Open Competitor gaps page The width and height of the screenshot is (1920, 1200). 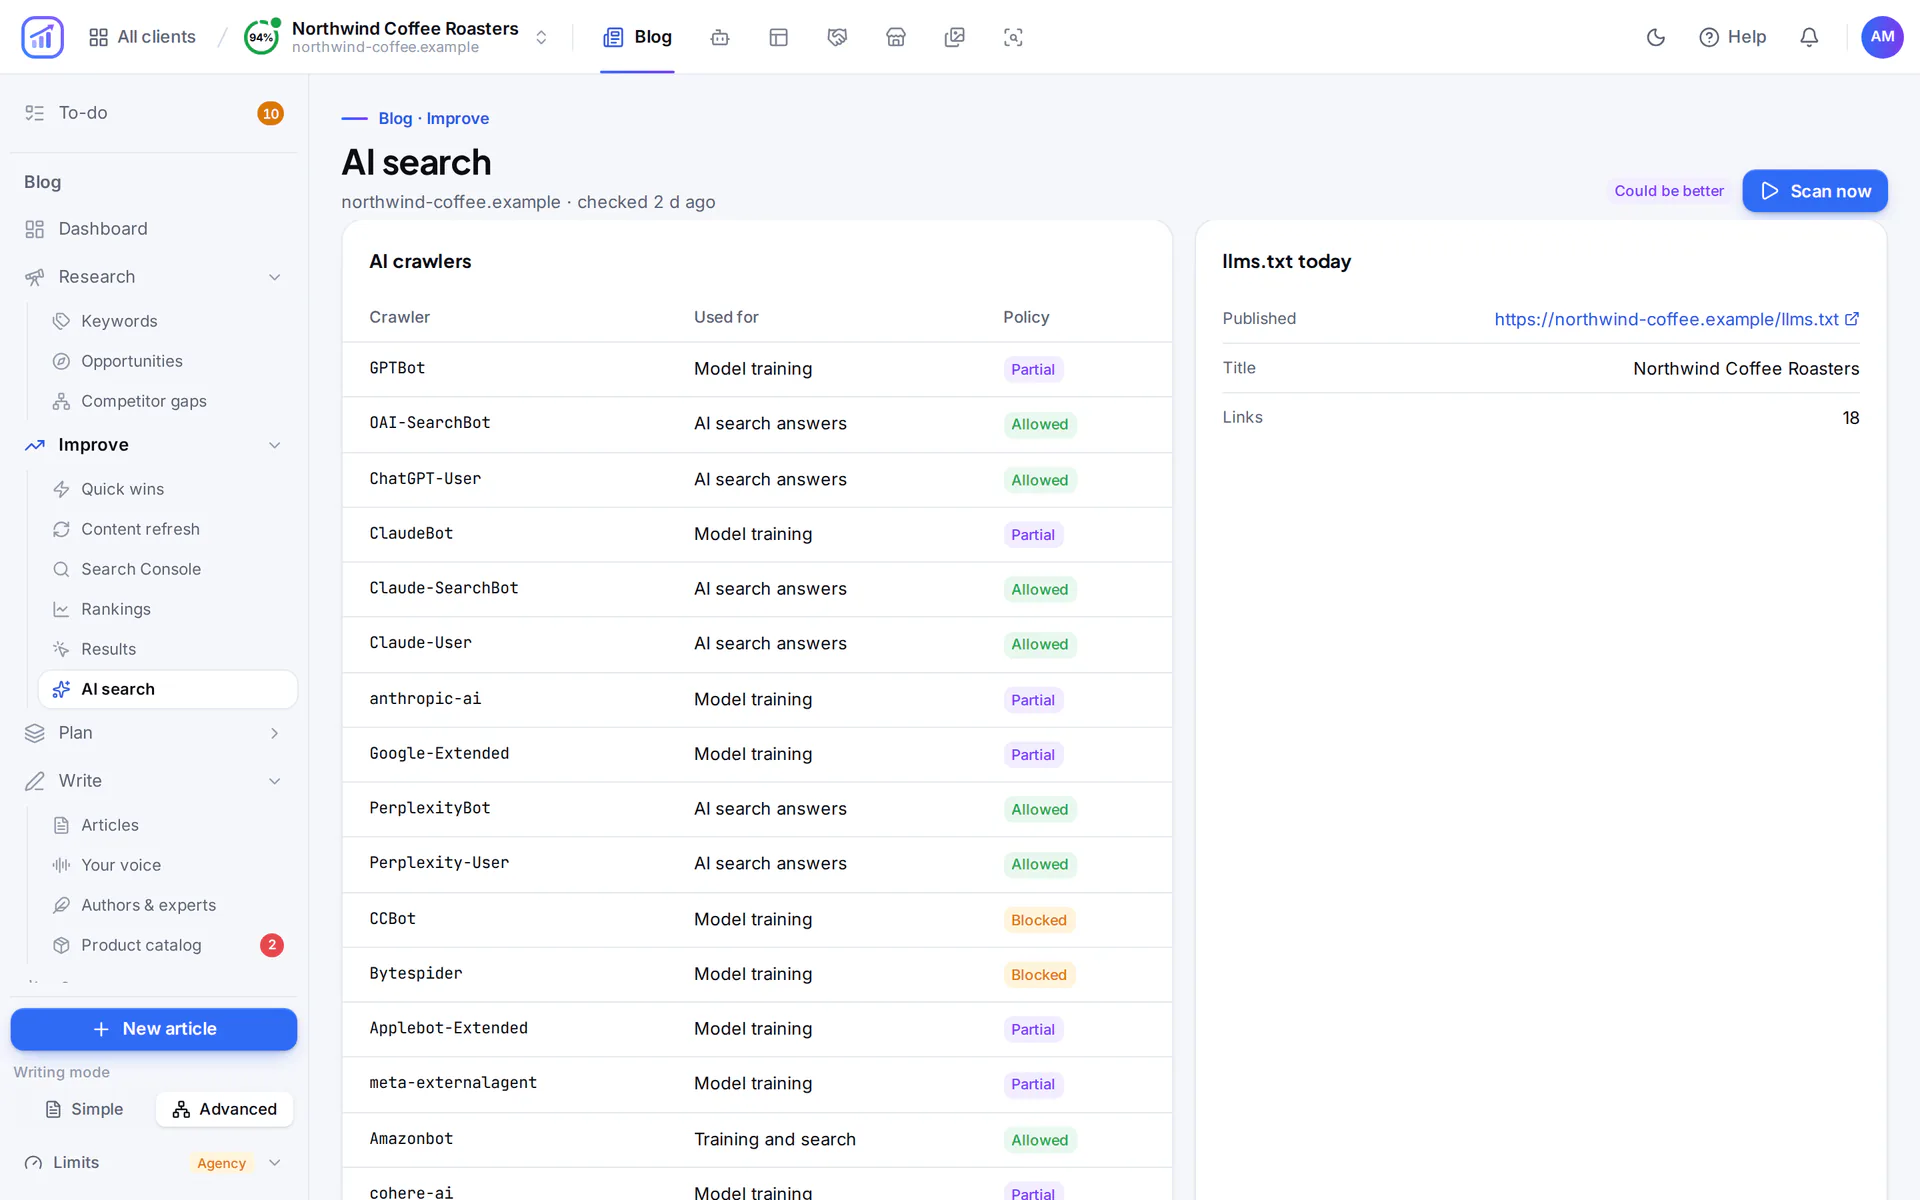point(168,401)
